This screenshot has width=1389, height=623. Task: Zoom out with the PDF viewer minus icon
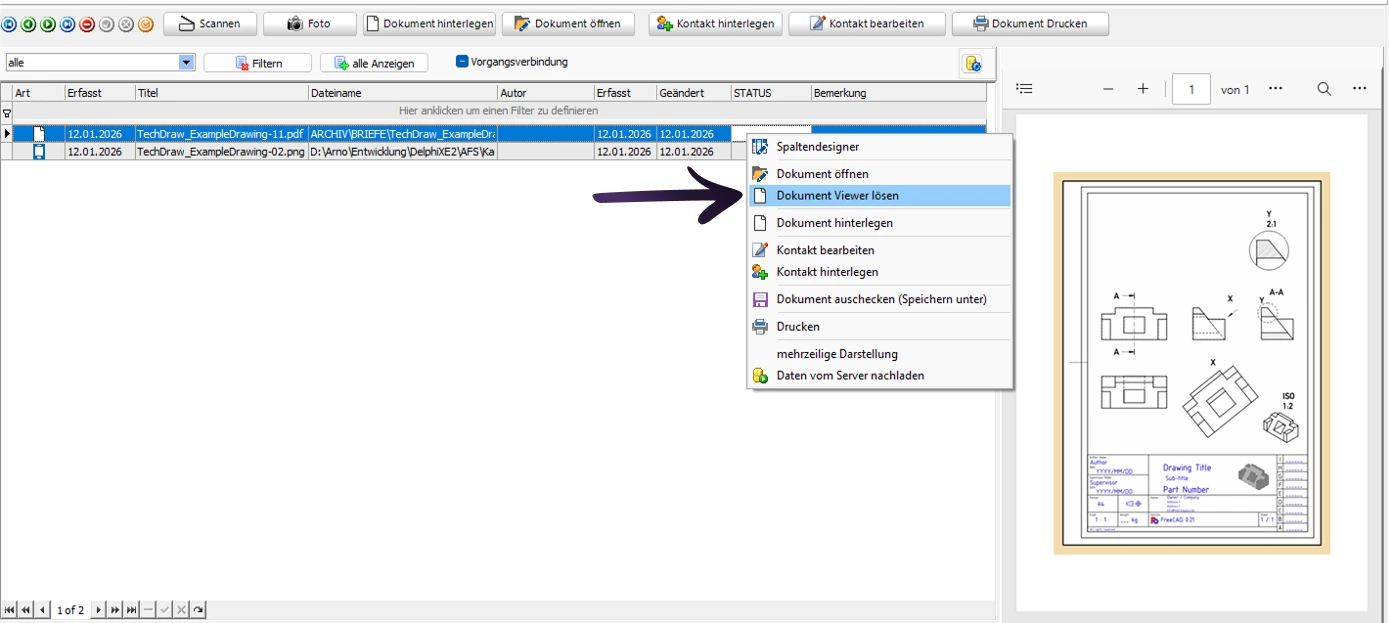1108,89
